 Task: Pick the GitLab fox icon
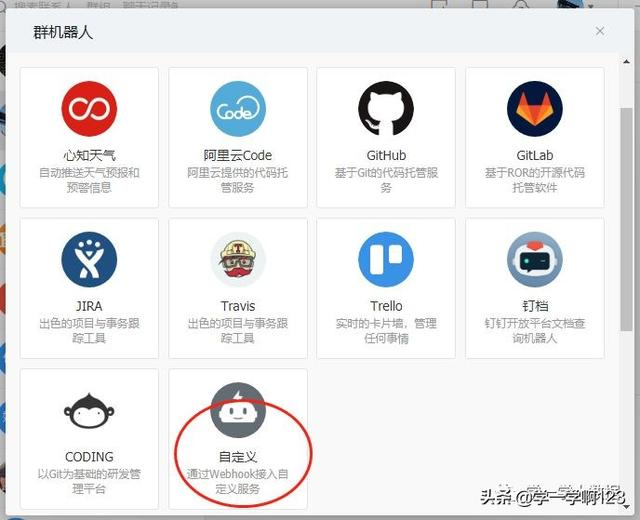pos(535,109)
